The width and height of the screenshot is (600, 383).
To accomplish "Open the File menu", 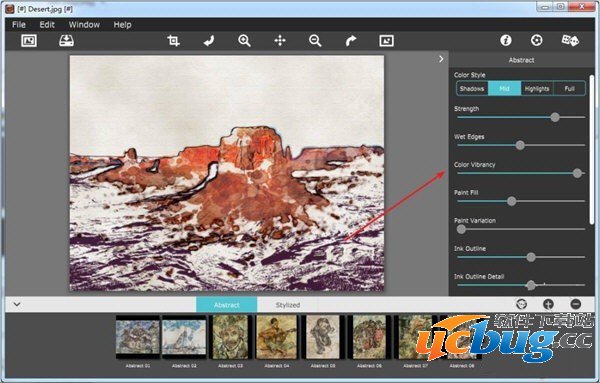I will pyautogui.click(x=19, y=25).
